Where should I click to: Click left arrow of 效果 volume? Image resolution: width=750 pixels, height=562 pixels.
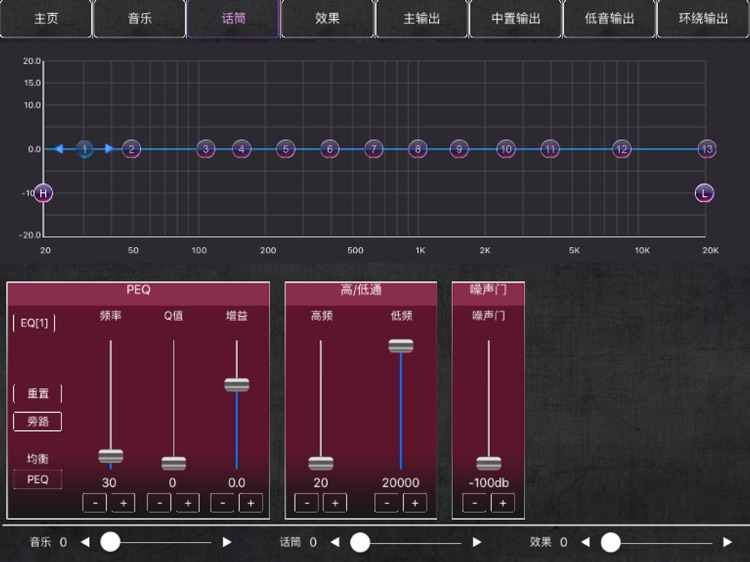click(x=585, y=542)
